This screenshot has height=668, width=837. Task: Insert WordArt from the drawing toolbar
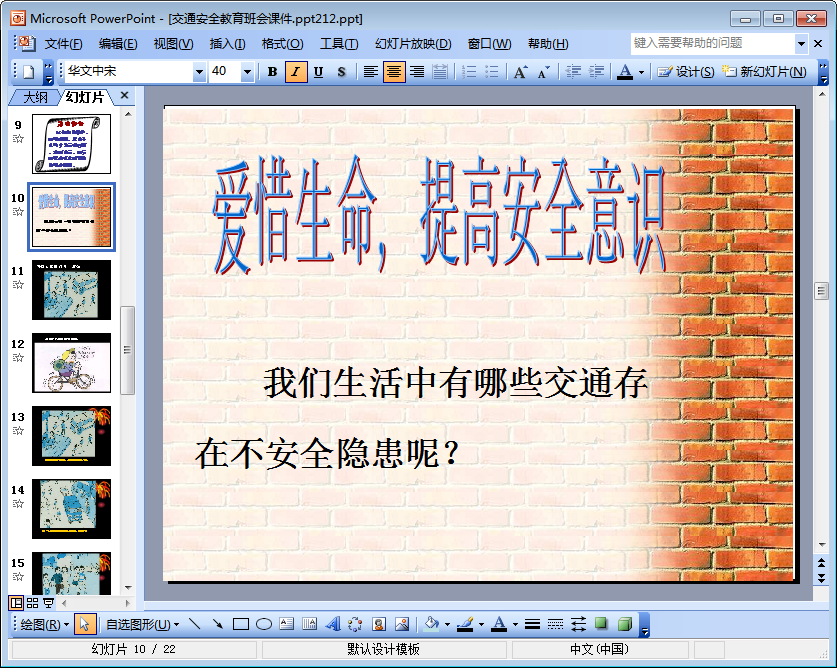click(333, 624)
